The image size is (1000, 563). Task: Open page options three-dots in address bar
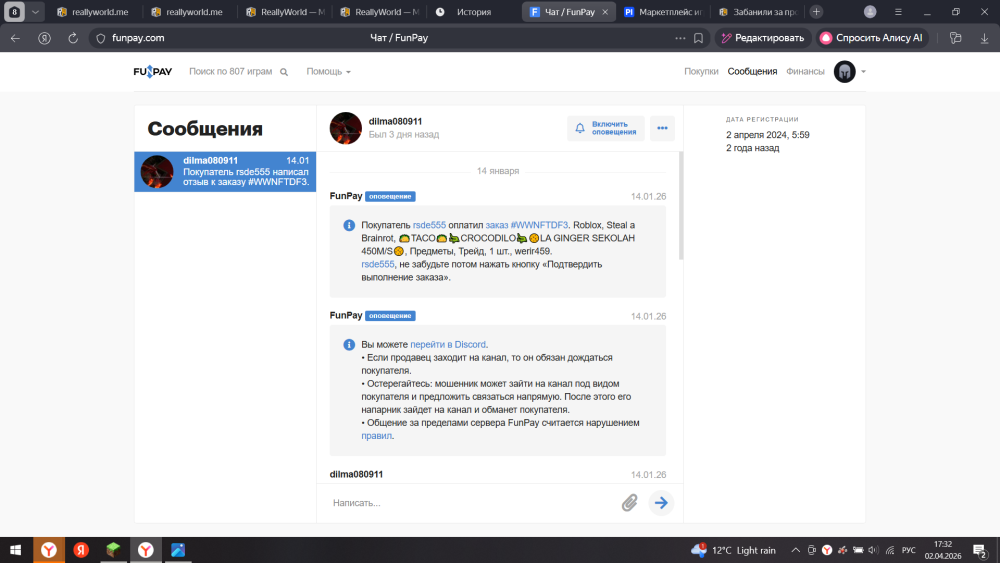coord(680,38)
